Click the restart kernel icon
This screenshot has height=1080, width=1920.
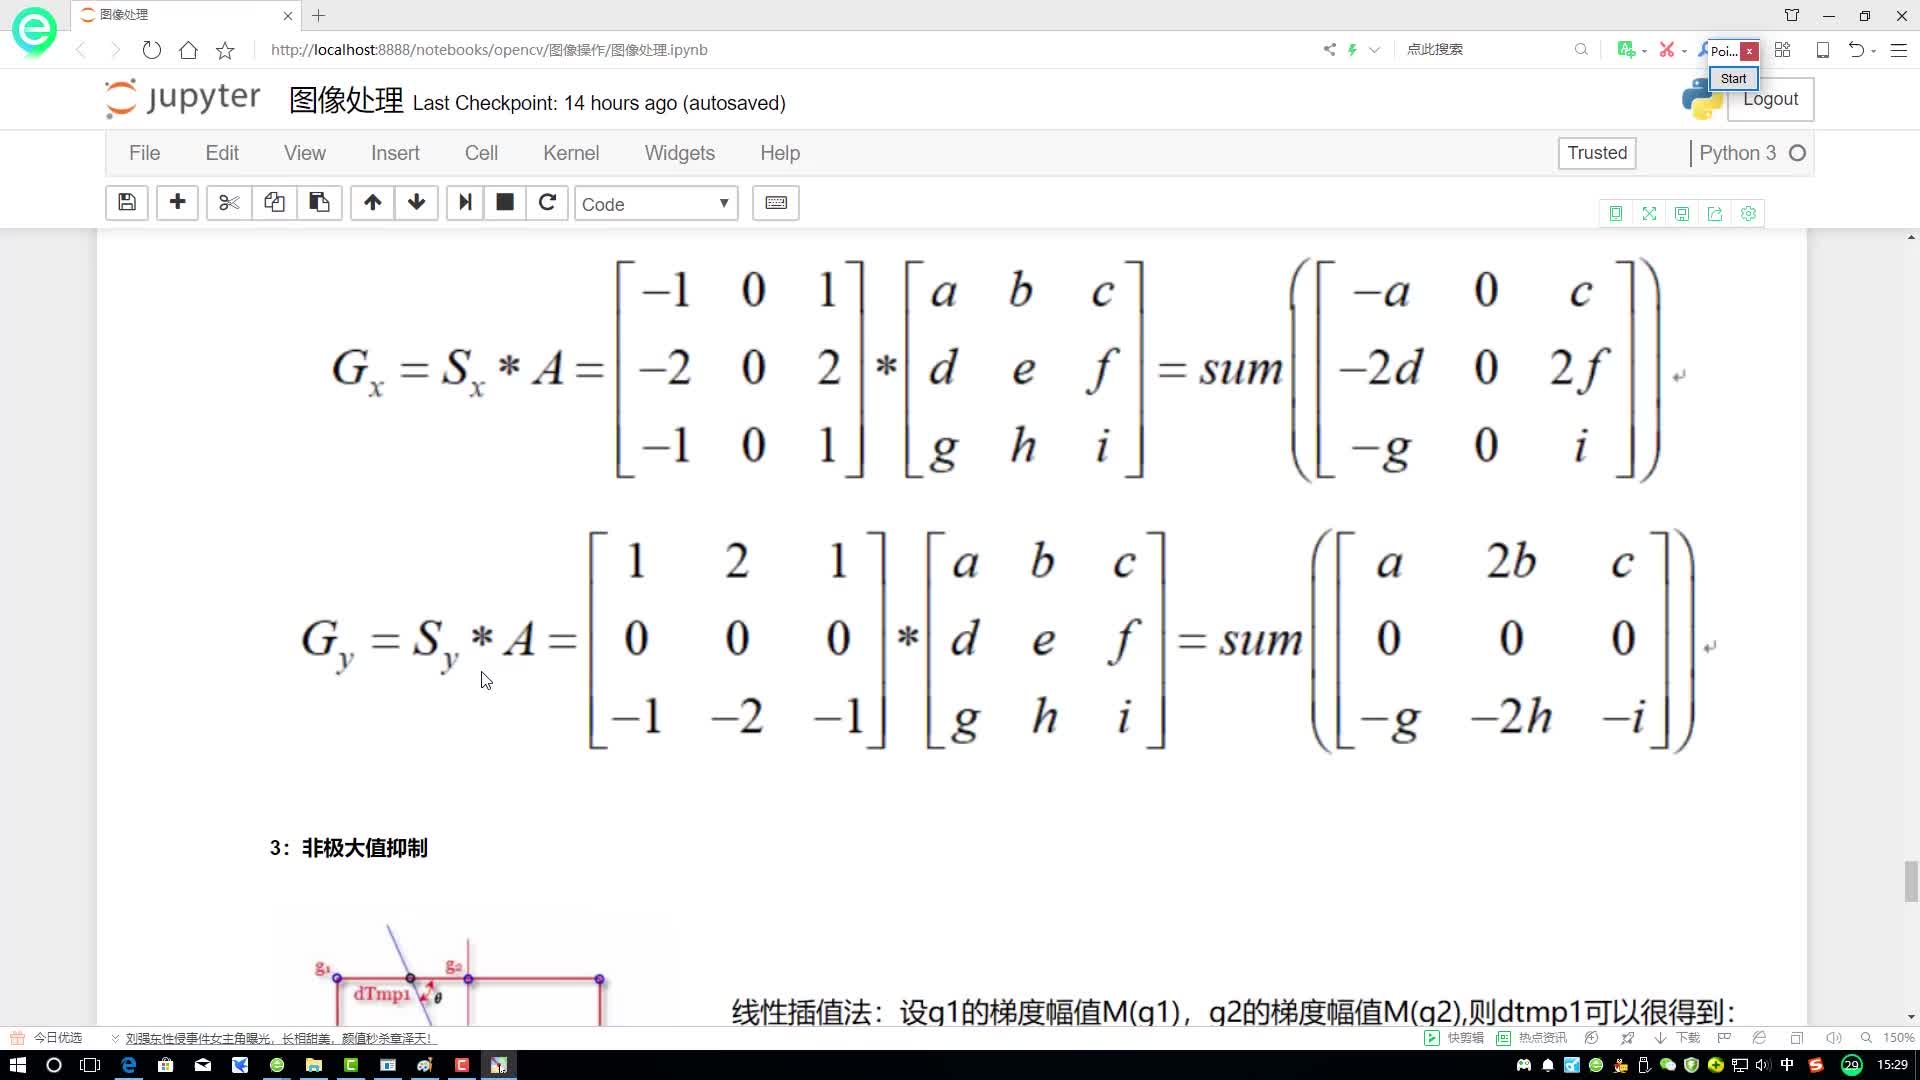pos(547,202)
